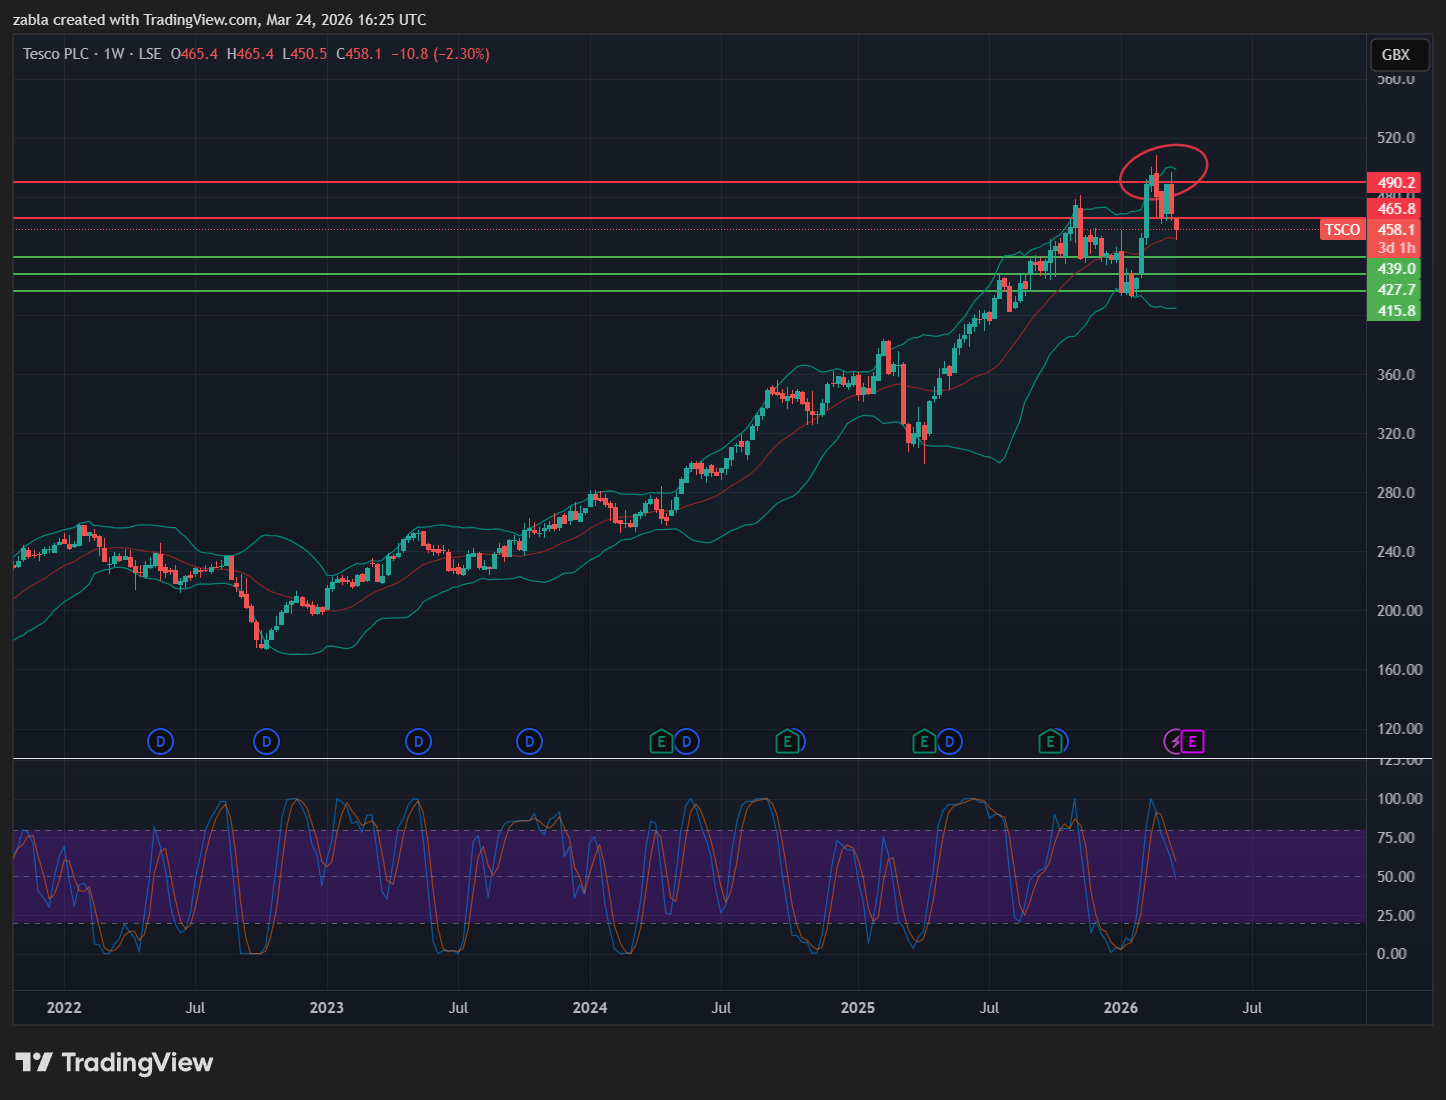Viewport: 1446px width, 1100px height.
Task: Click the dividend D marker nearest 2024
Action: coord(529,742)
